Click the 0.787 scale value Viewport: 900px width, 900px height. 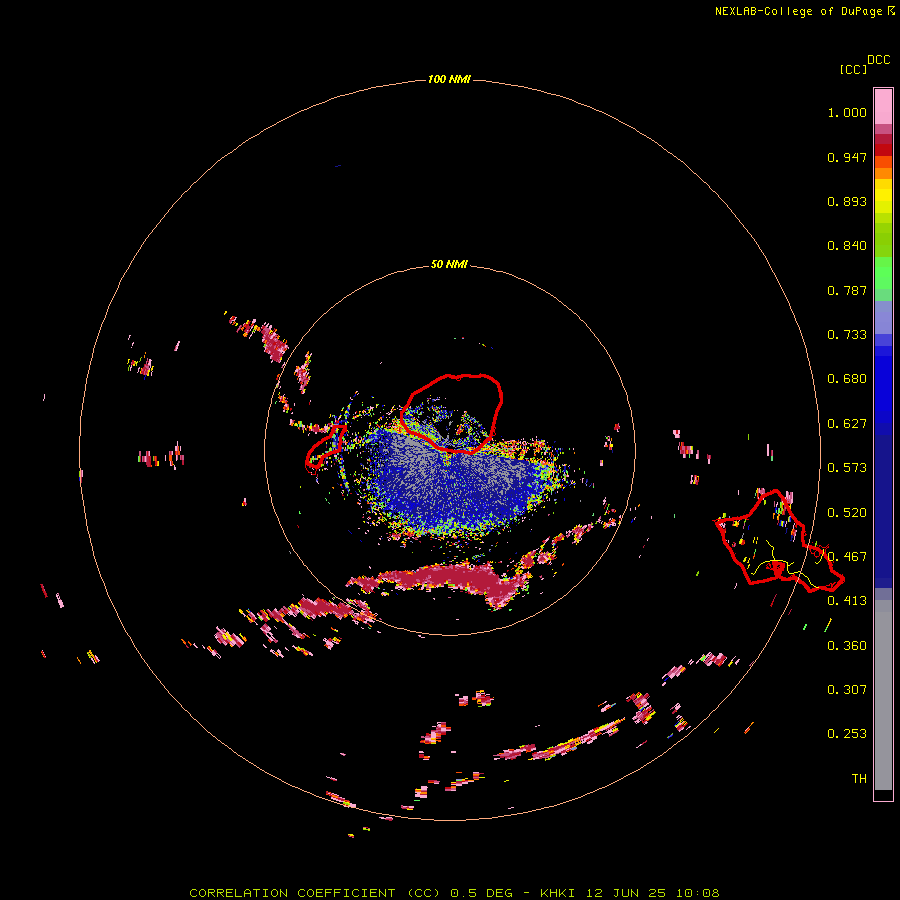[x=847, y=290]
